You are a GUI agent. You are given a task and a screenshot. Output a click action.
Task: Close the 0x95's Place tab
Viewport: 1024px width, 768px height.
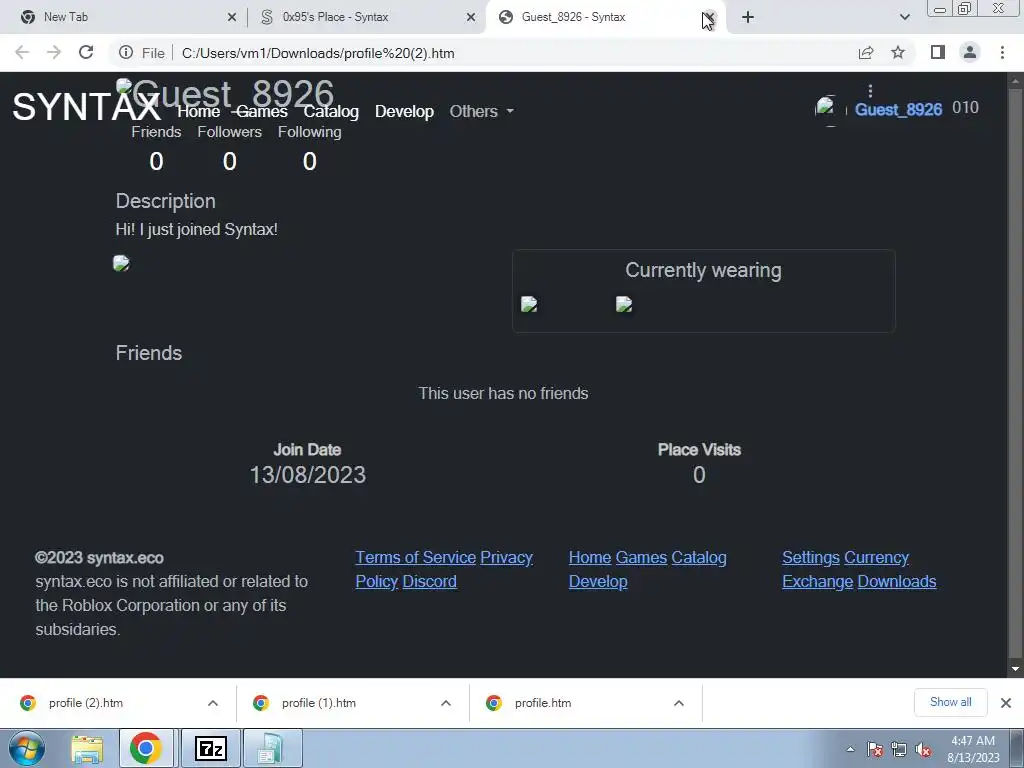coord(471,18)
